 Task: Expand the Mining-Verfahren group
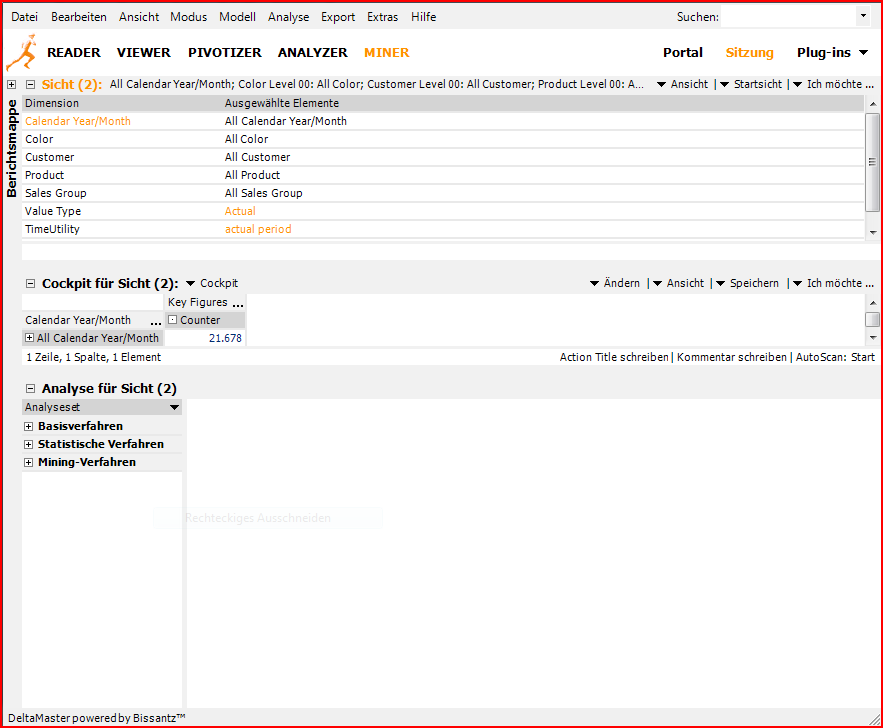[x=29, y=463]
